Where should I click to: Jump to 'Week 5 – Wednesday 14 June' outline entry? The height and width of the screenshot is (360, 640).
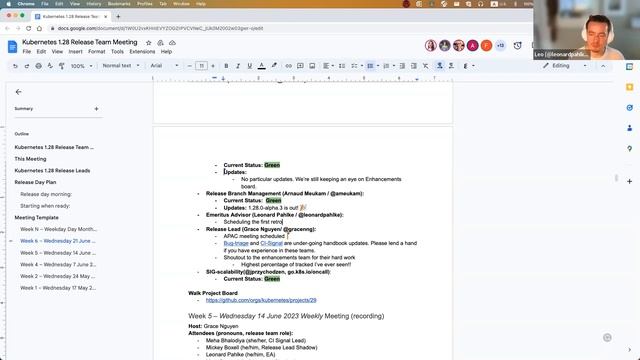[58, 253]
